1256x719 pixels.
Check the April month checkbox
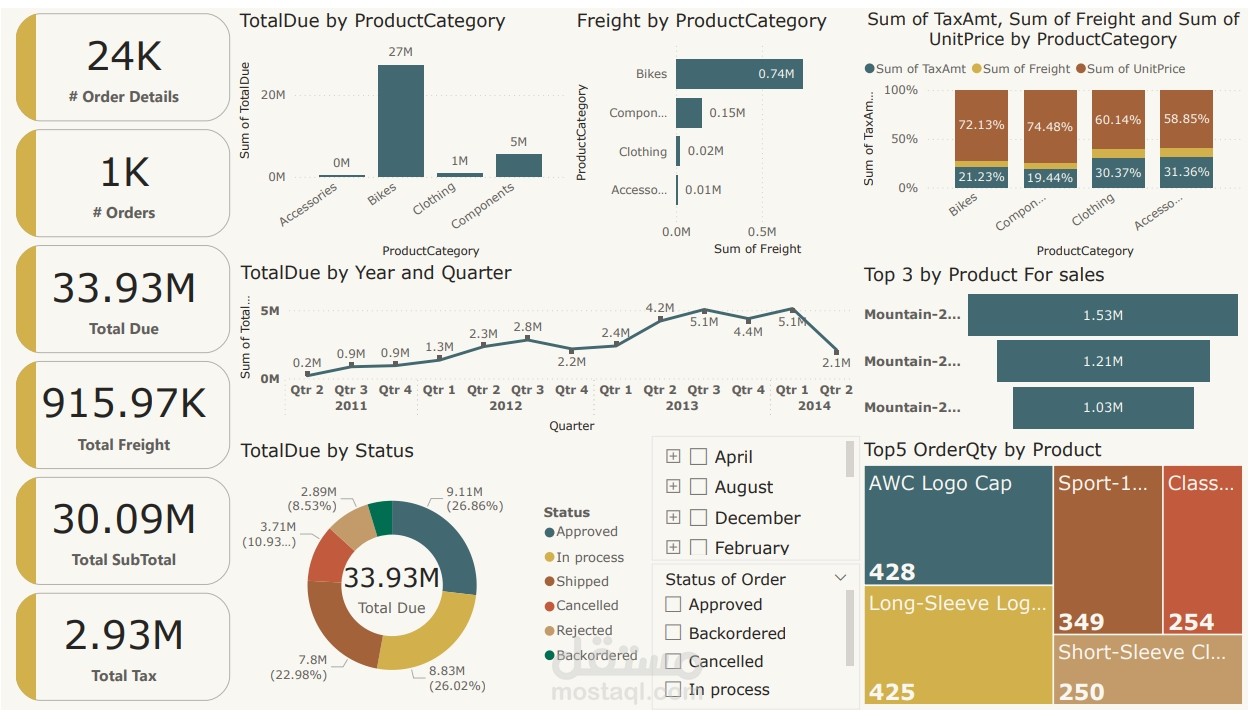tap(697, 456)
